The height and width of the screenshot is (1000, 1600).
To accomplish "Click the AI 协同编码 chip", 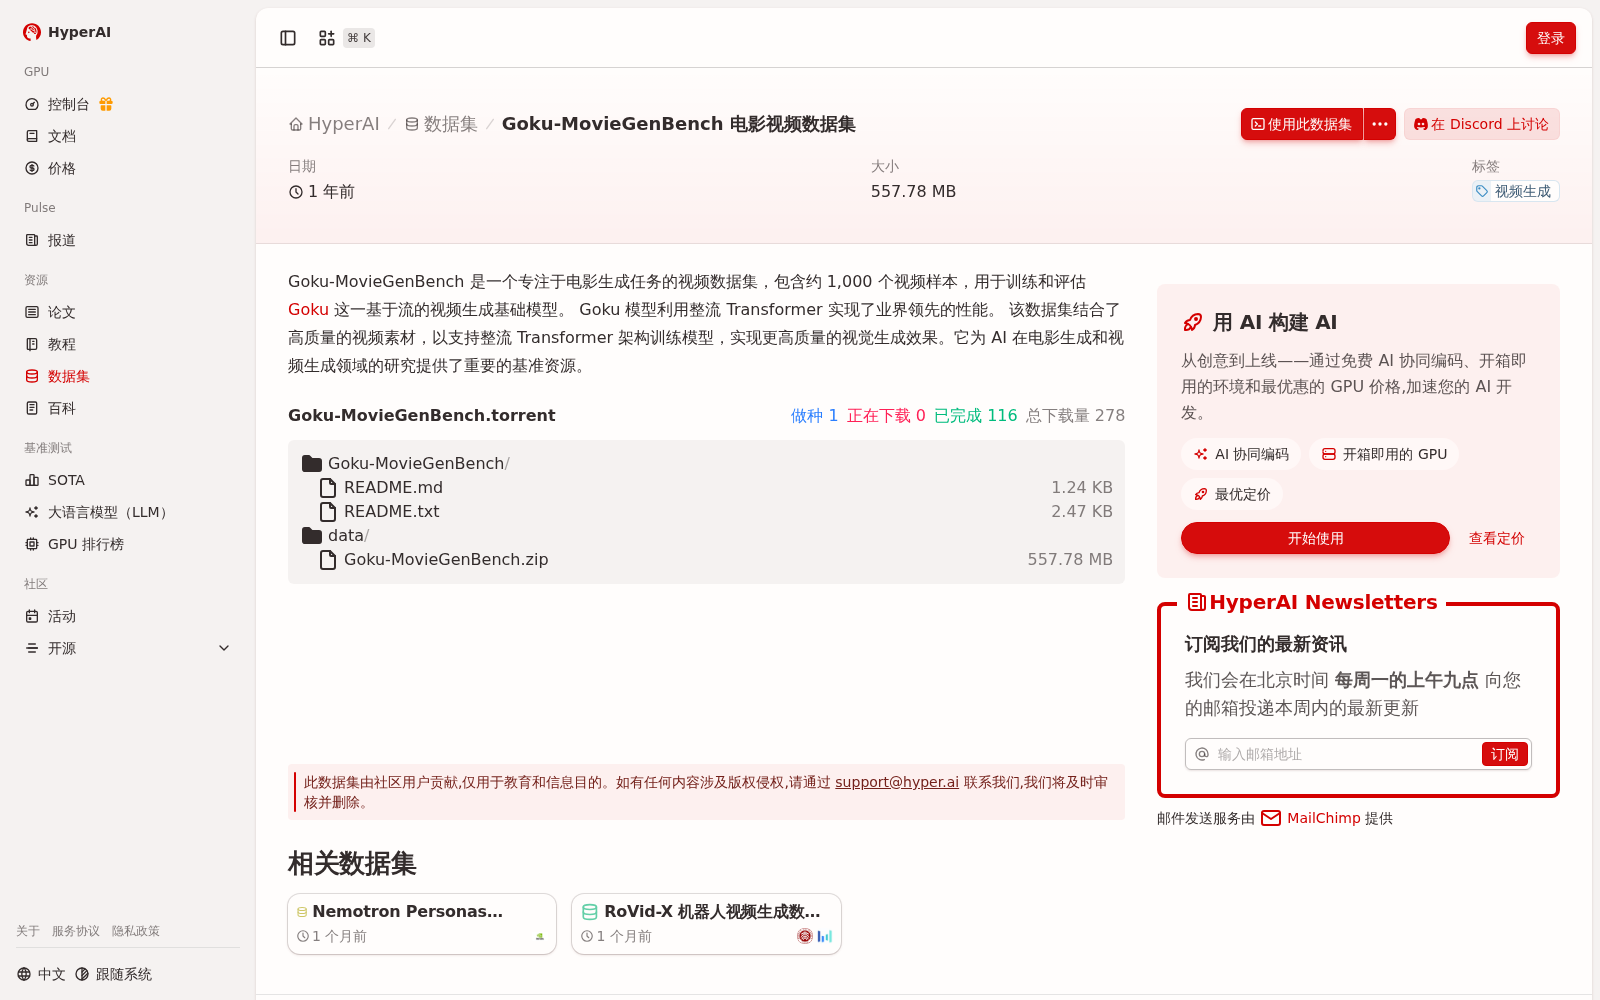I will 1241,454.
